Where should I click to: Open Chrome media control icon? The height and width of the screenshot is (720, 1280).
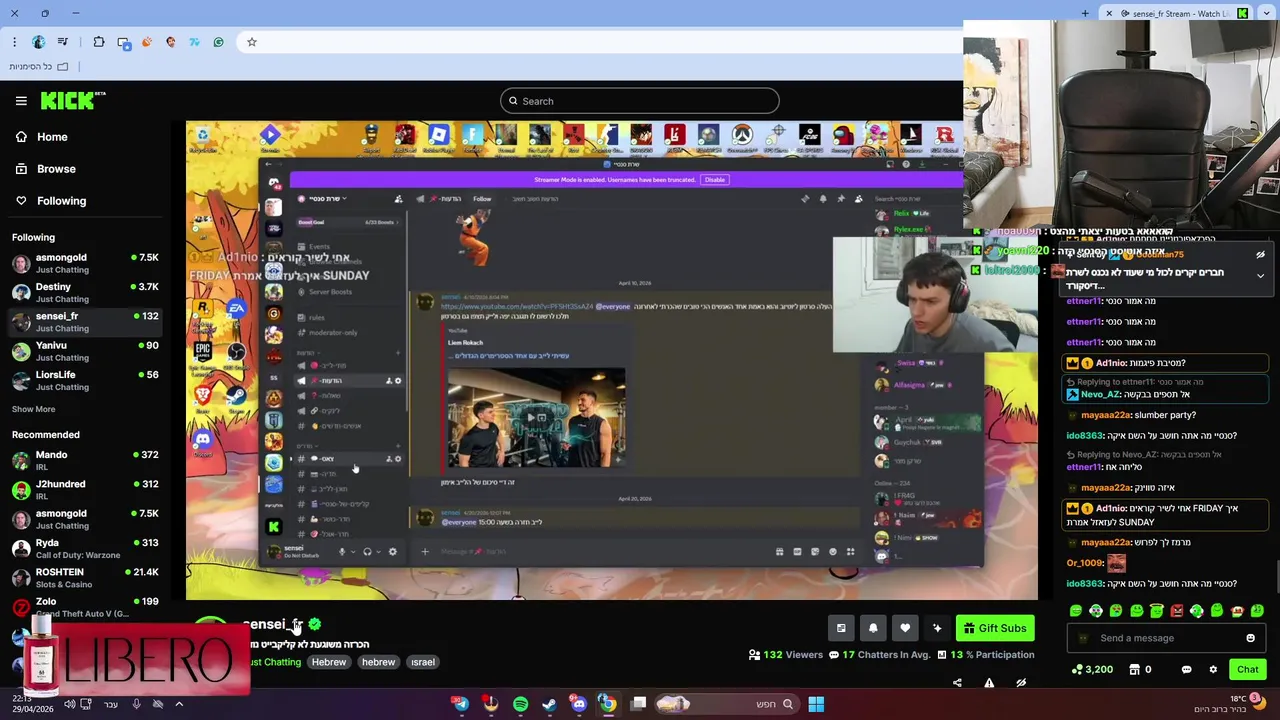point(64,42)
